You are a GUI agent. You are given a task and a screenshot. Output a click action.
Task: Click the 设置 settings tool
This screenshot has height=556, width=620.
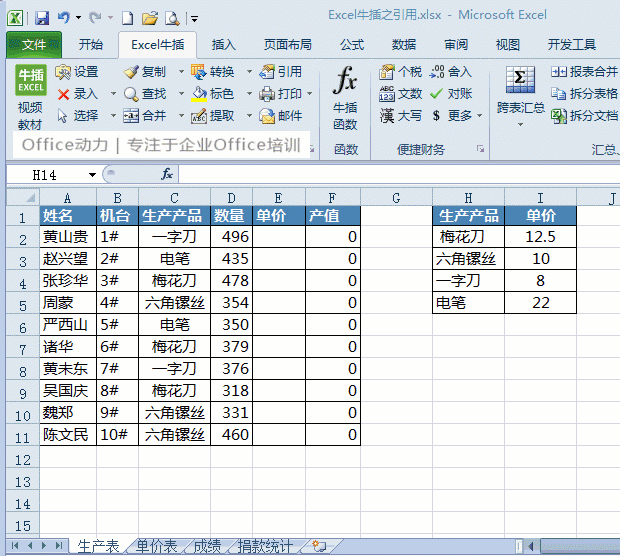tap(77, 72)
